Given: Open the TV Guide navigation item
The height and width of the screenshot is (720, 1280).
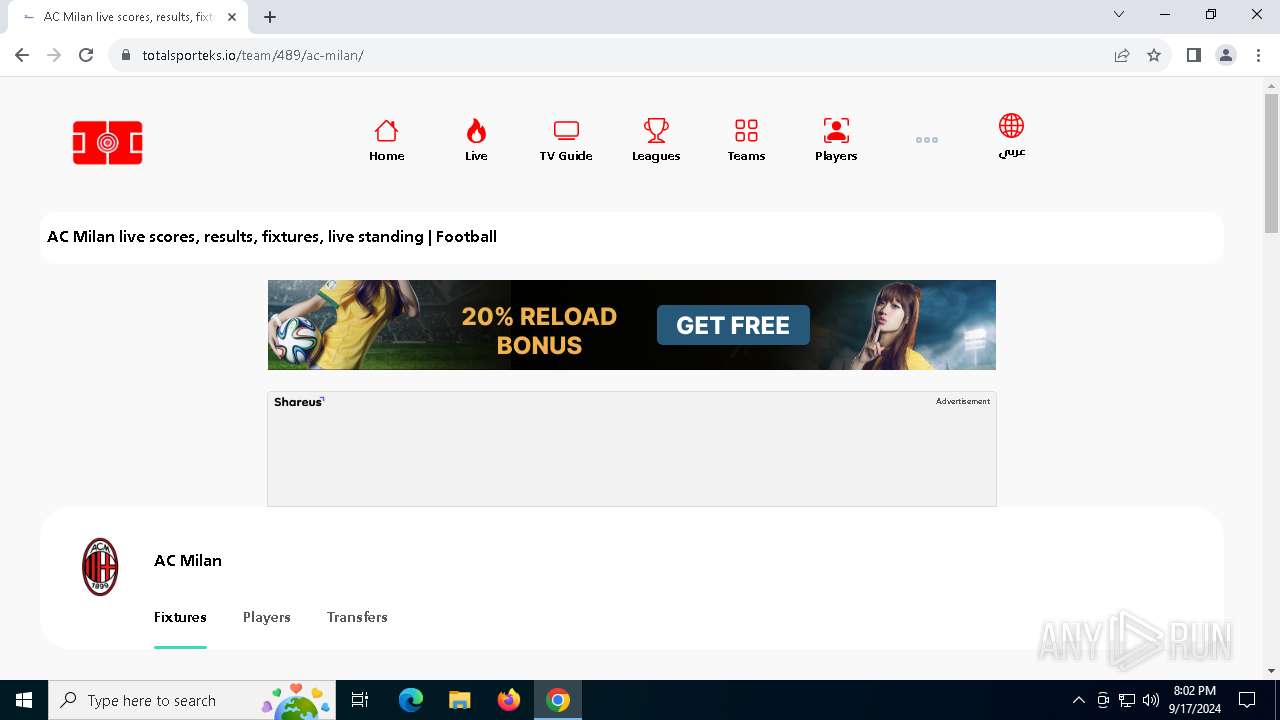Looking at the screenshot, I should [566, 140].
